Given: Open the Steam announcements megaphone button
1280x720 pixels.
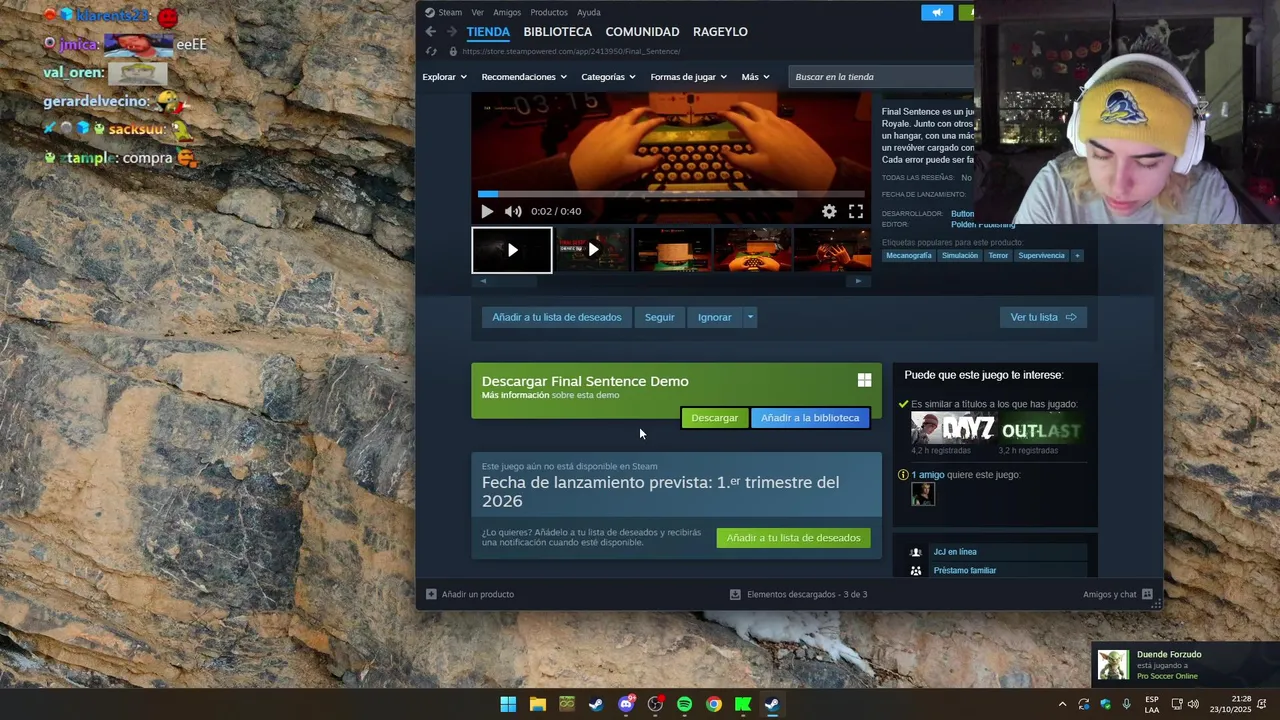Looking at the screenshot, I should point(937,12).
